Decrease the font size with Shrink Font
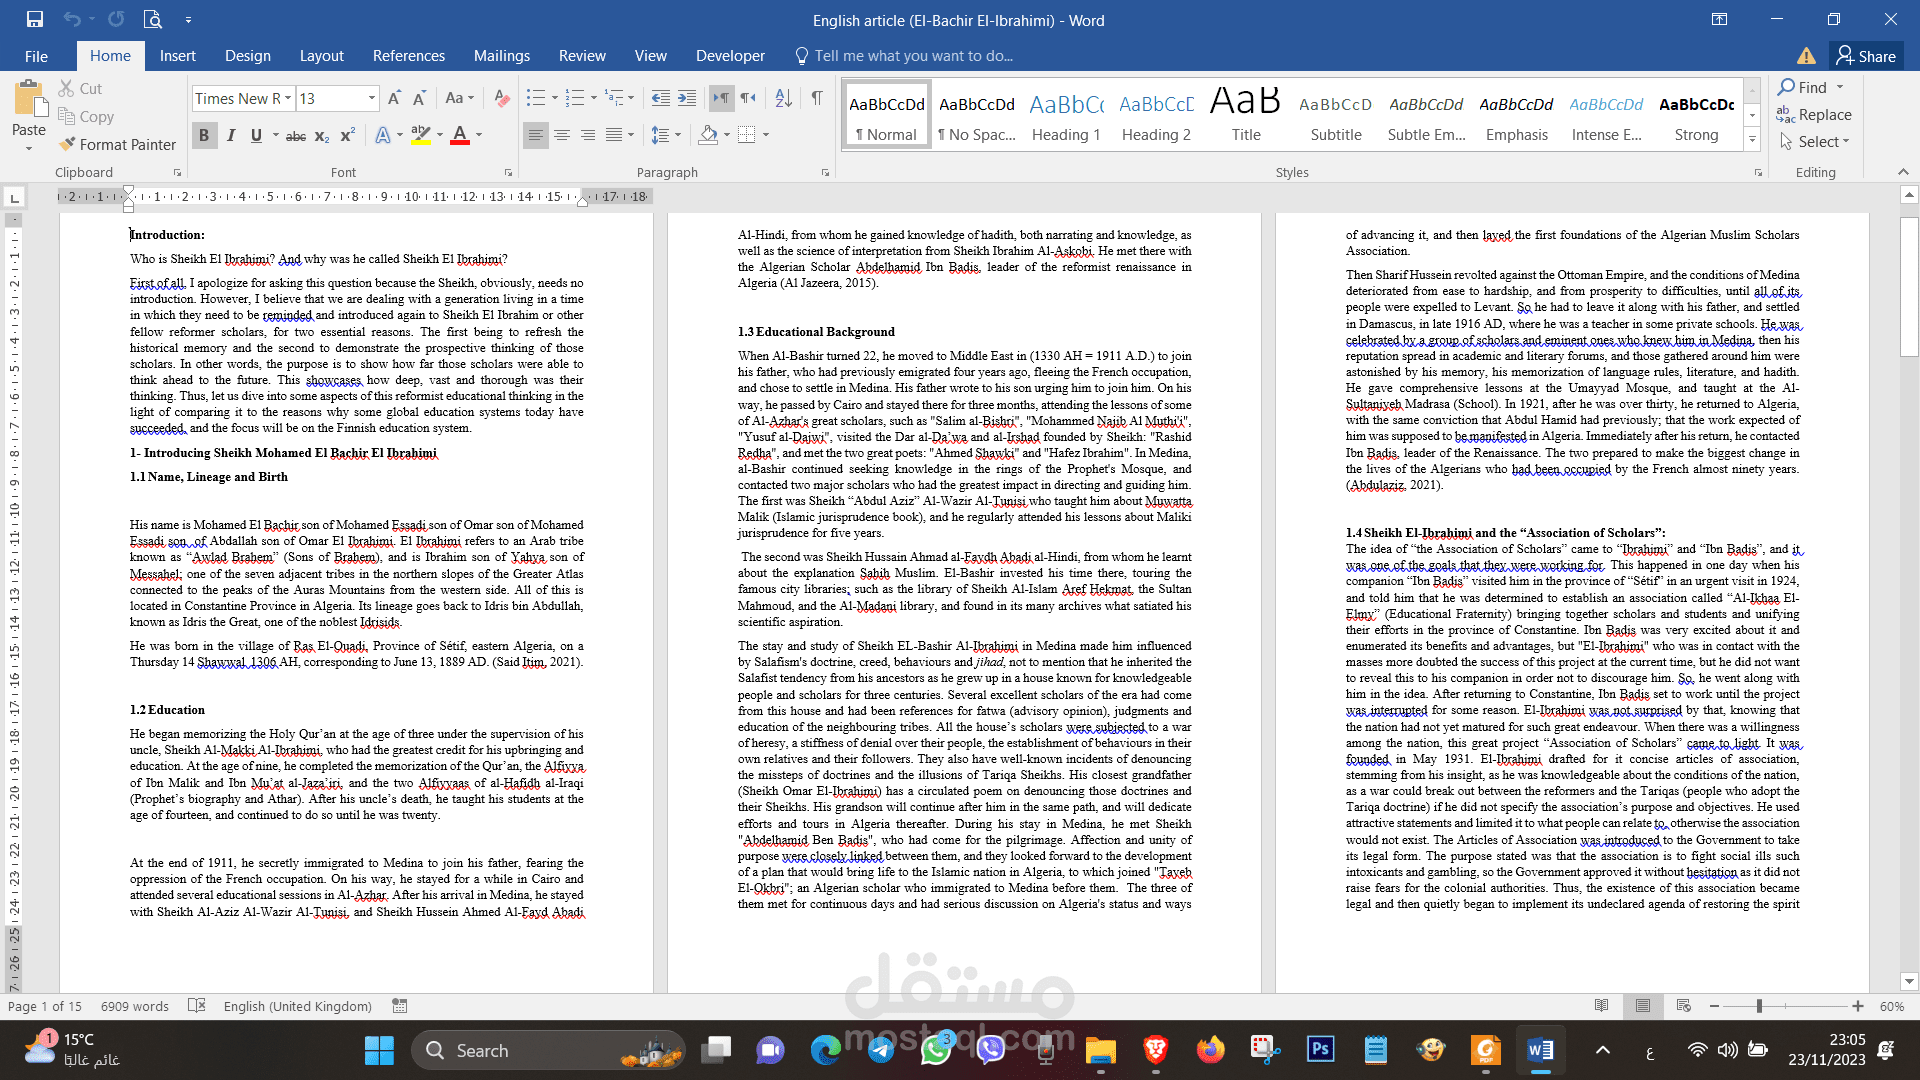Screen dimensions: 1920x1080 point(420,98)
